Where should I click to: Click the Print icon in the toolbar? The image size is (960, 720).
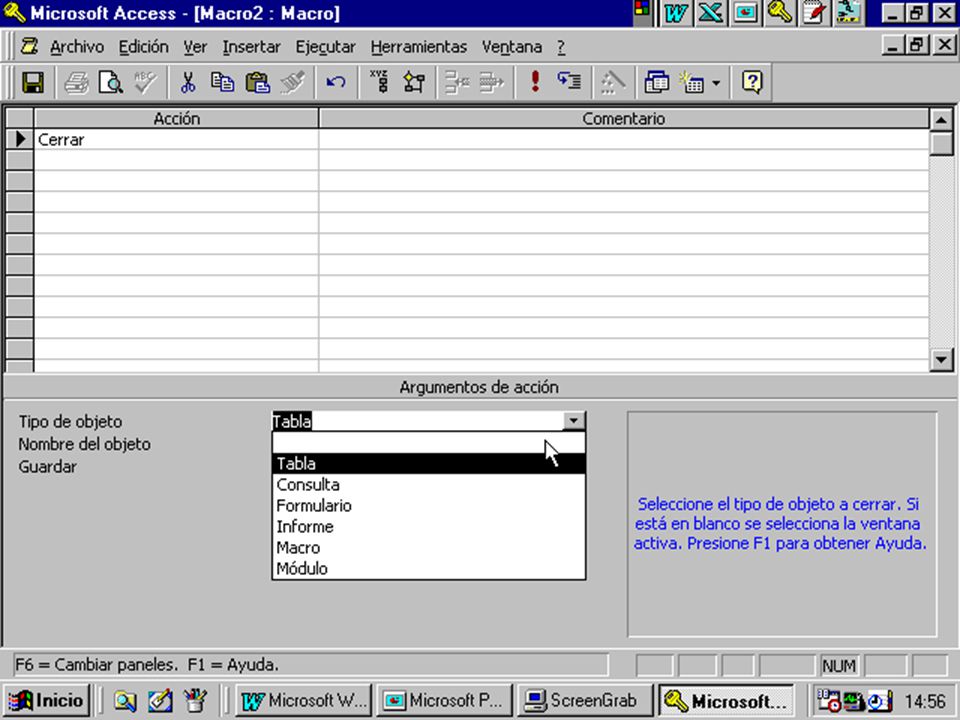point(77,82)
